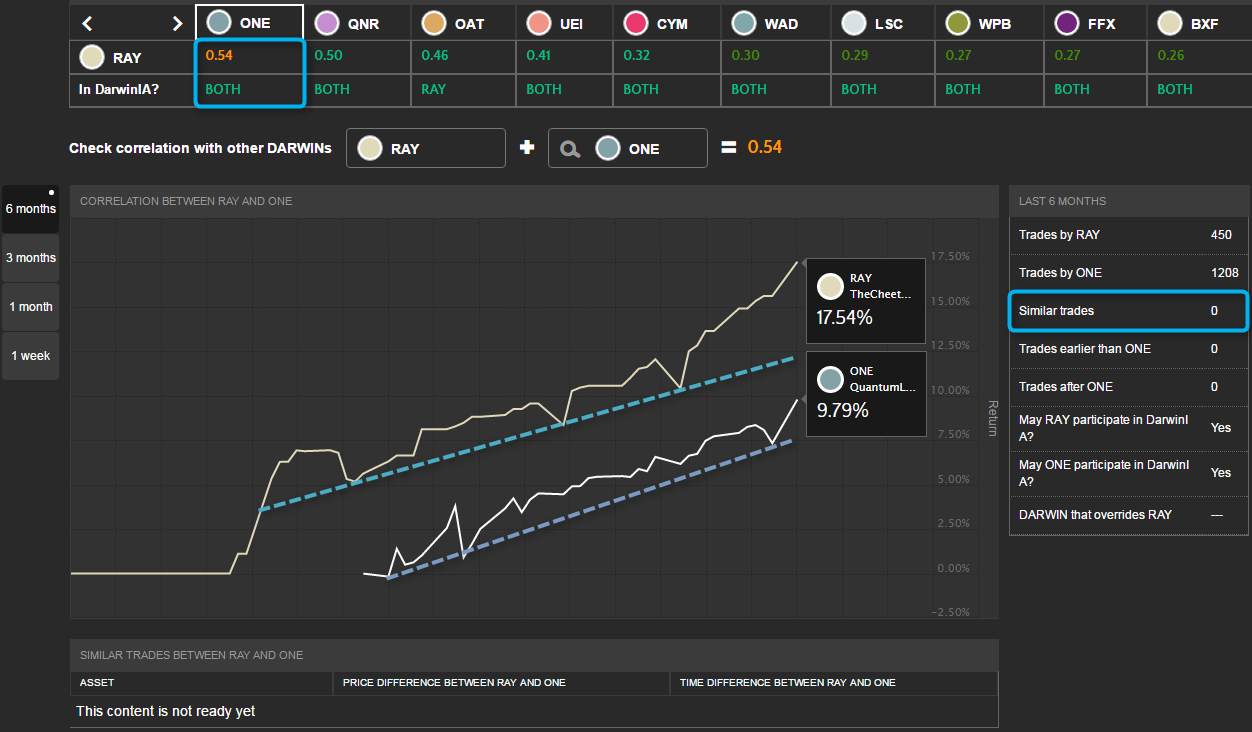Select the QNR DARWIN avatar icon
The height and width of the screenshot is (732, 1252).
[x=326, y=23]
